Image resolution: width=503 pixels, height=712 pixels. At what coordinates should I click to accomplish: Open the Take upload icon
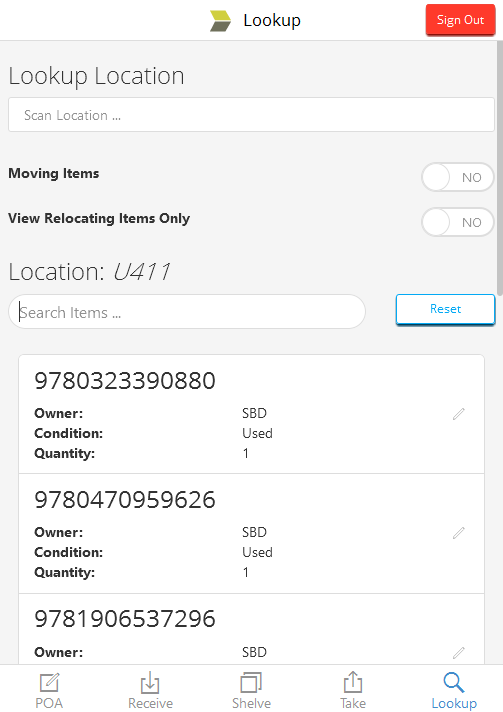click(353, 682)
